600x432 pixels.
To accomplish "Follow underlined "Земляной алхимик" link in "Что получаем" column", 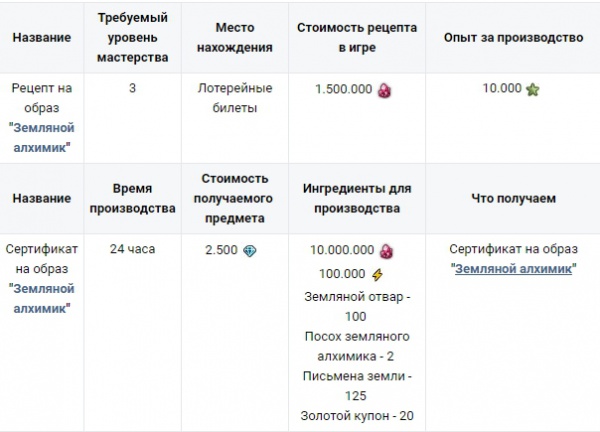I will pyautogui.click(x=513, y=269).
